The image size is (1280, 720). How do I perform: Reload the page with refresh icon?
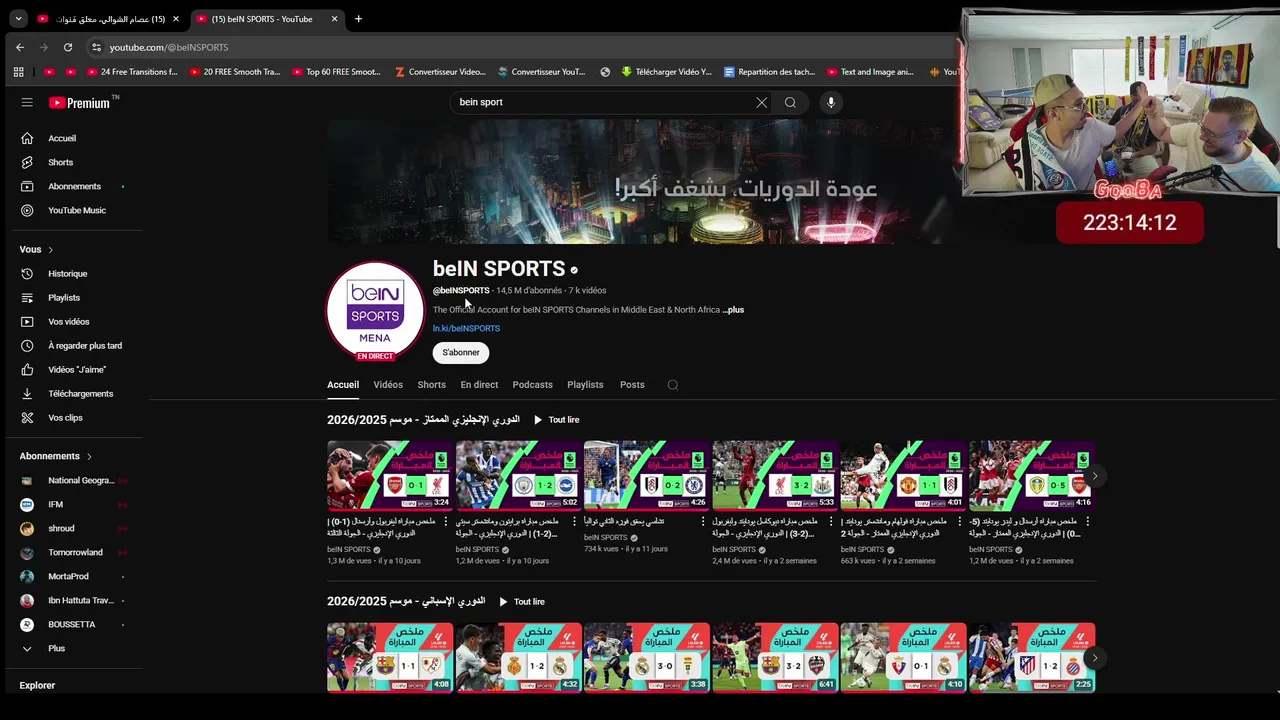pos(67,47)
